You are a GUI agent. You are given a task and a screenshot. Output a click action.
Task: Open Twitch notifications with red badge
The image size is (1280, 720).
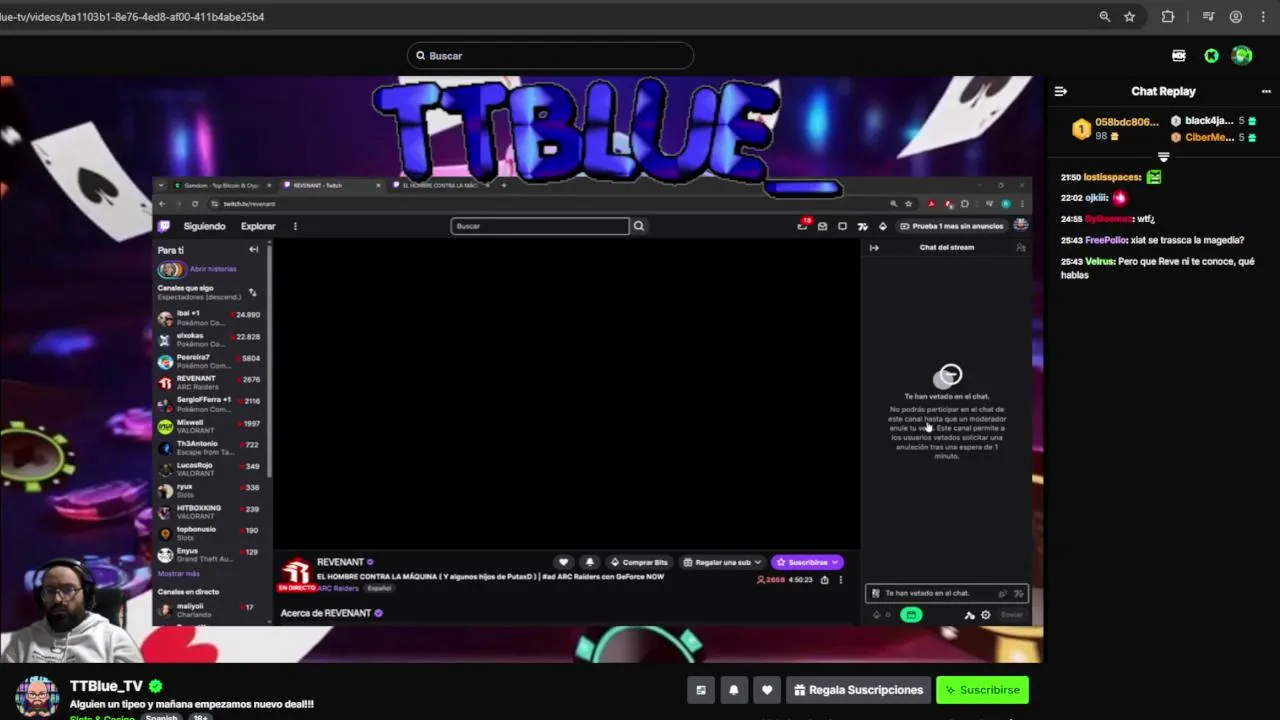click(802, 225)
